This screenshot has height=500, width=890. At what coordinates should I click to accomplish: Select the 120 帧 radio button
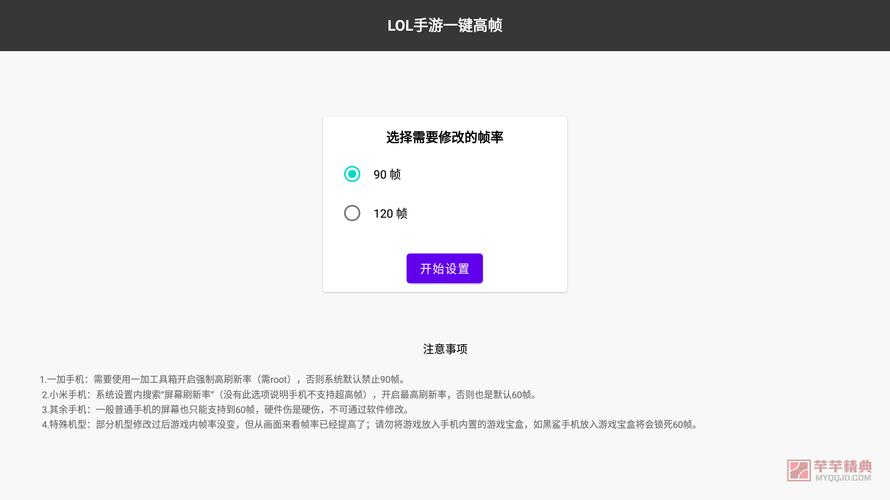click(x=352, y=213)
